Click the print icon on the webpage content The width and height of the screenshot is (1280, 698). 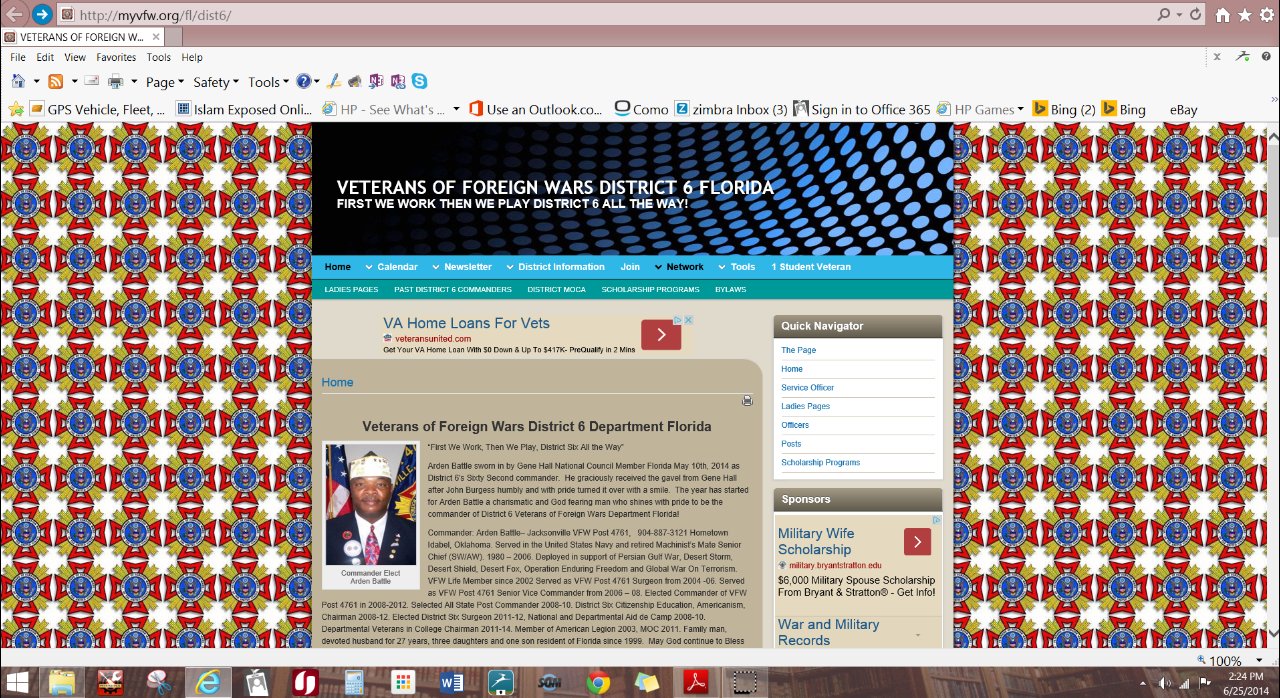click(x=747, y=399)
